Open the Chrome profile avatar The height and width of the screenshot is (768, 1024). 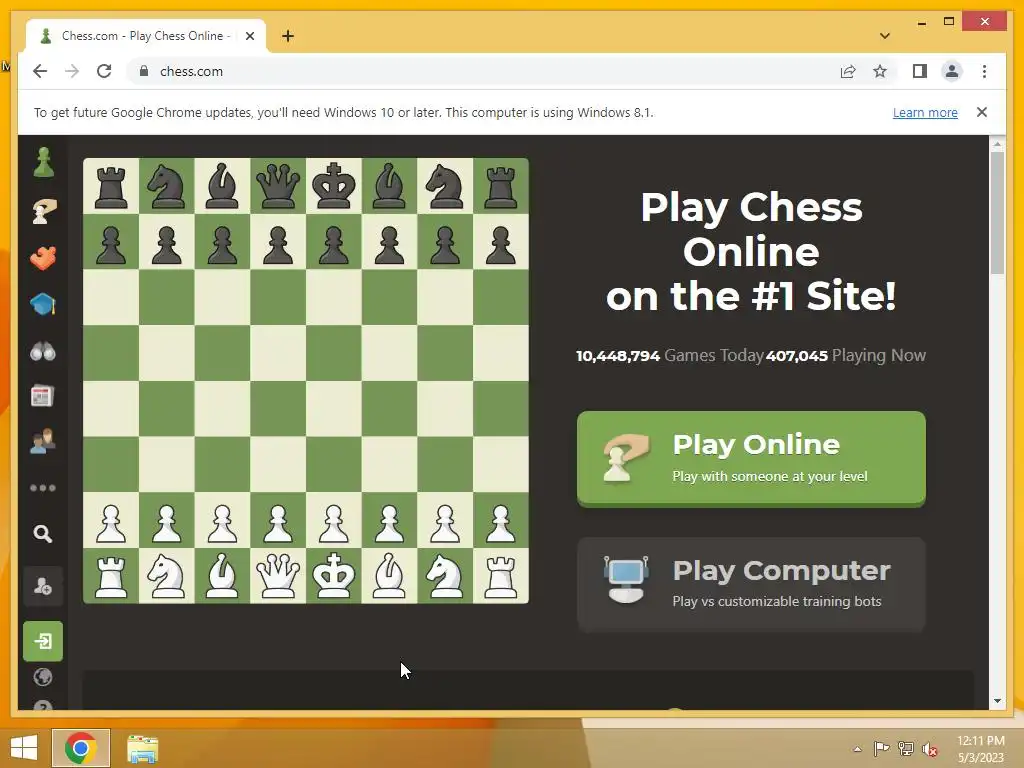pyautogui.click(x=952, y=71)
